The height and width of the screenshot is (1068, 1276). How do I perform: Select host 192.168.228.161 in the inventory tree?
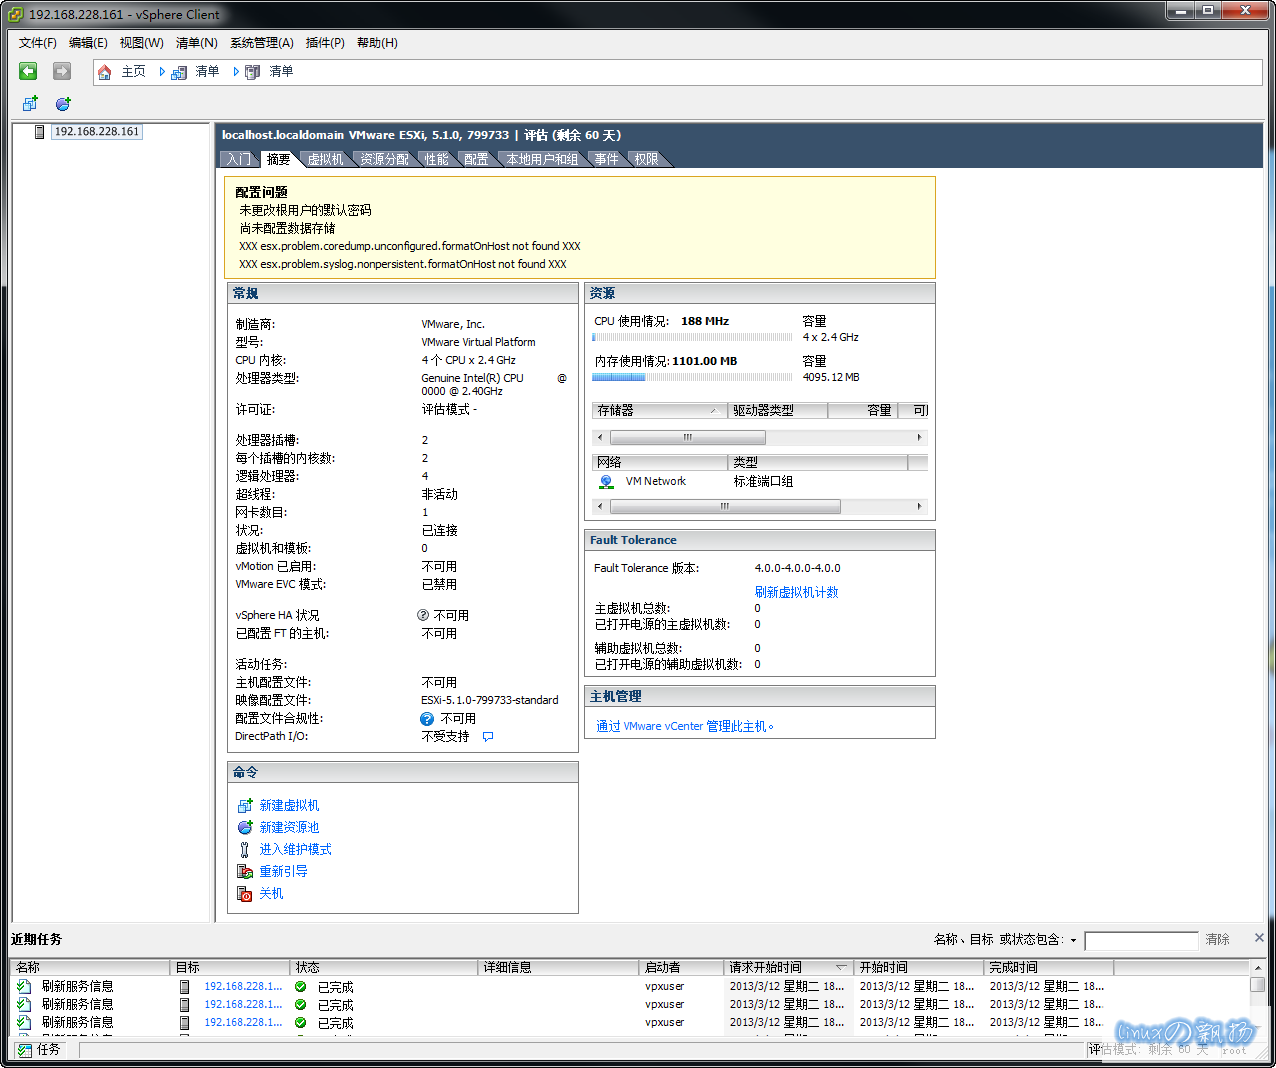96,132
